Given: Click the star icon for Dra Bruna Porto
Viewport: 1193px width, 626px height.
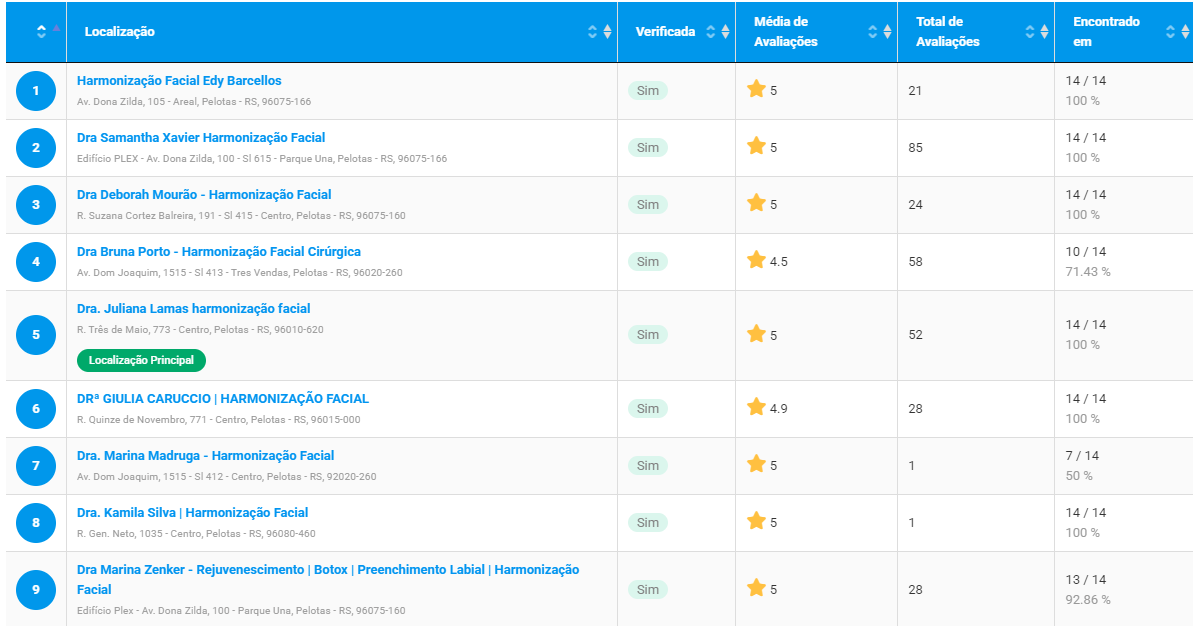Looking at the screenshot, I should coord(756,260).
